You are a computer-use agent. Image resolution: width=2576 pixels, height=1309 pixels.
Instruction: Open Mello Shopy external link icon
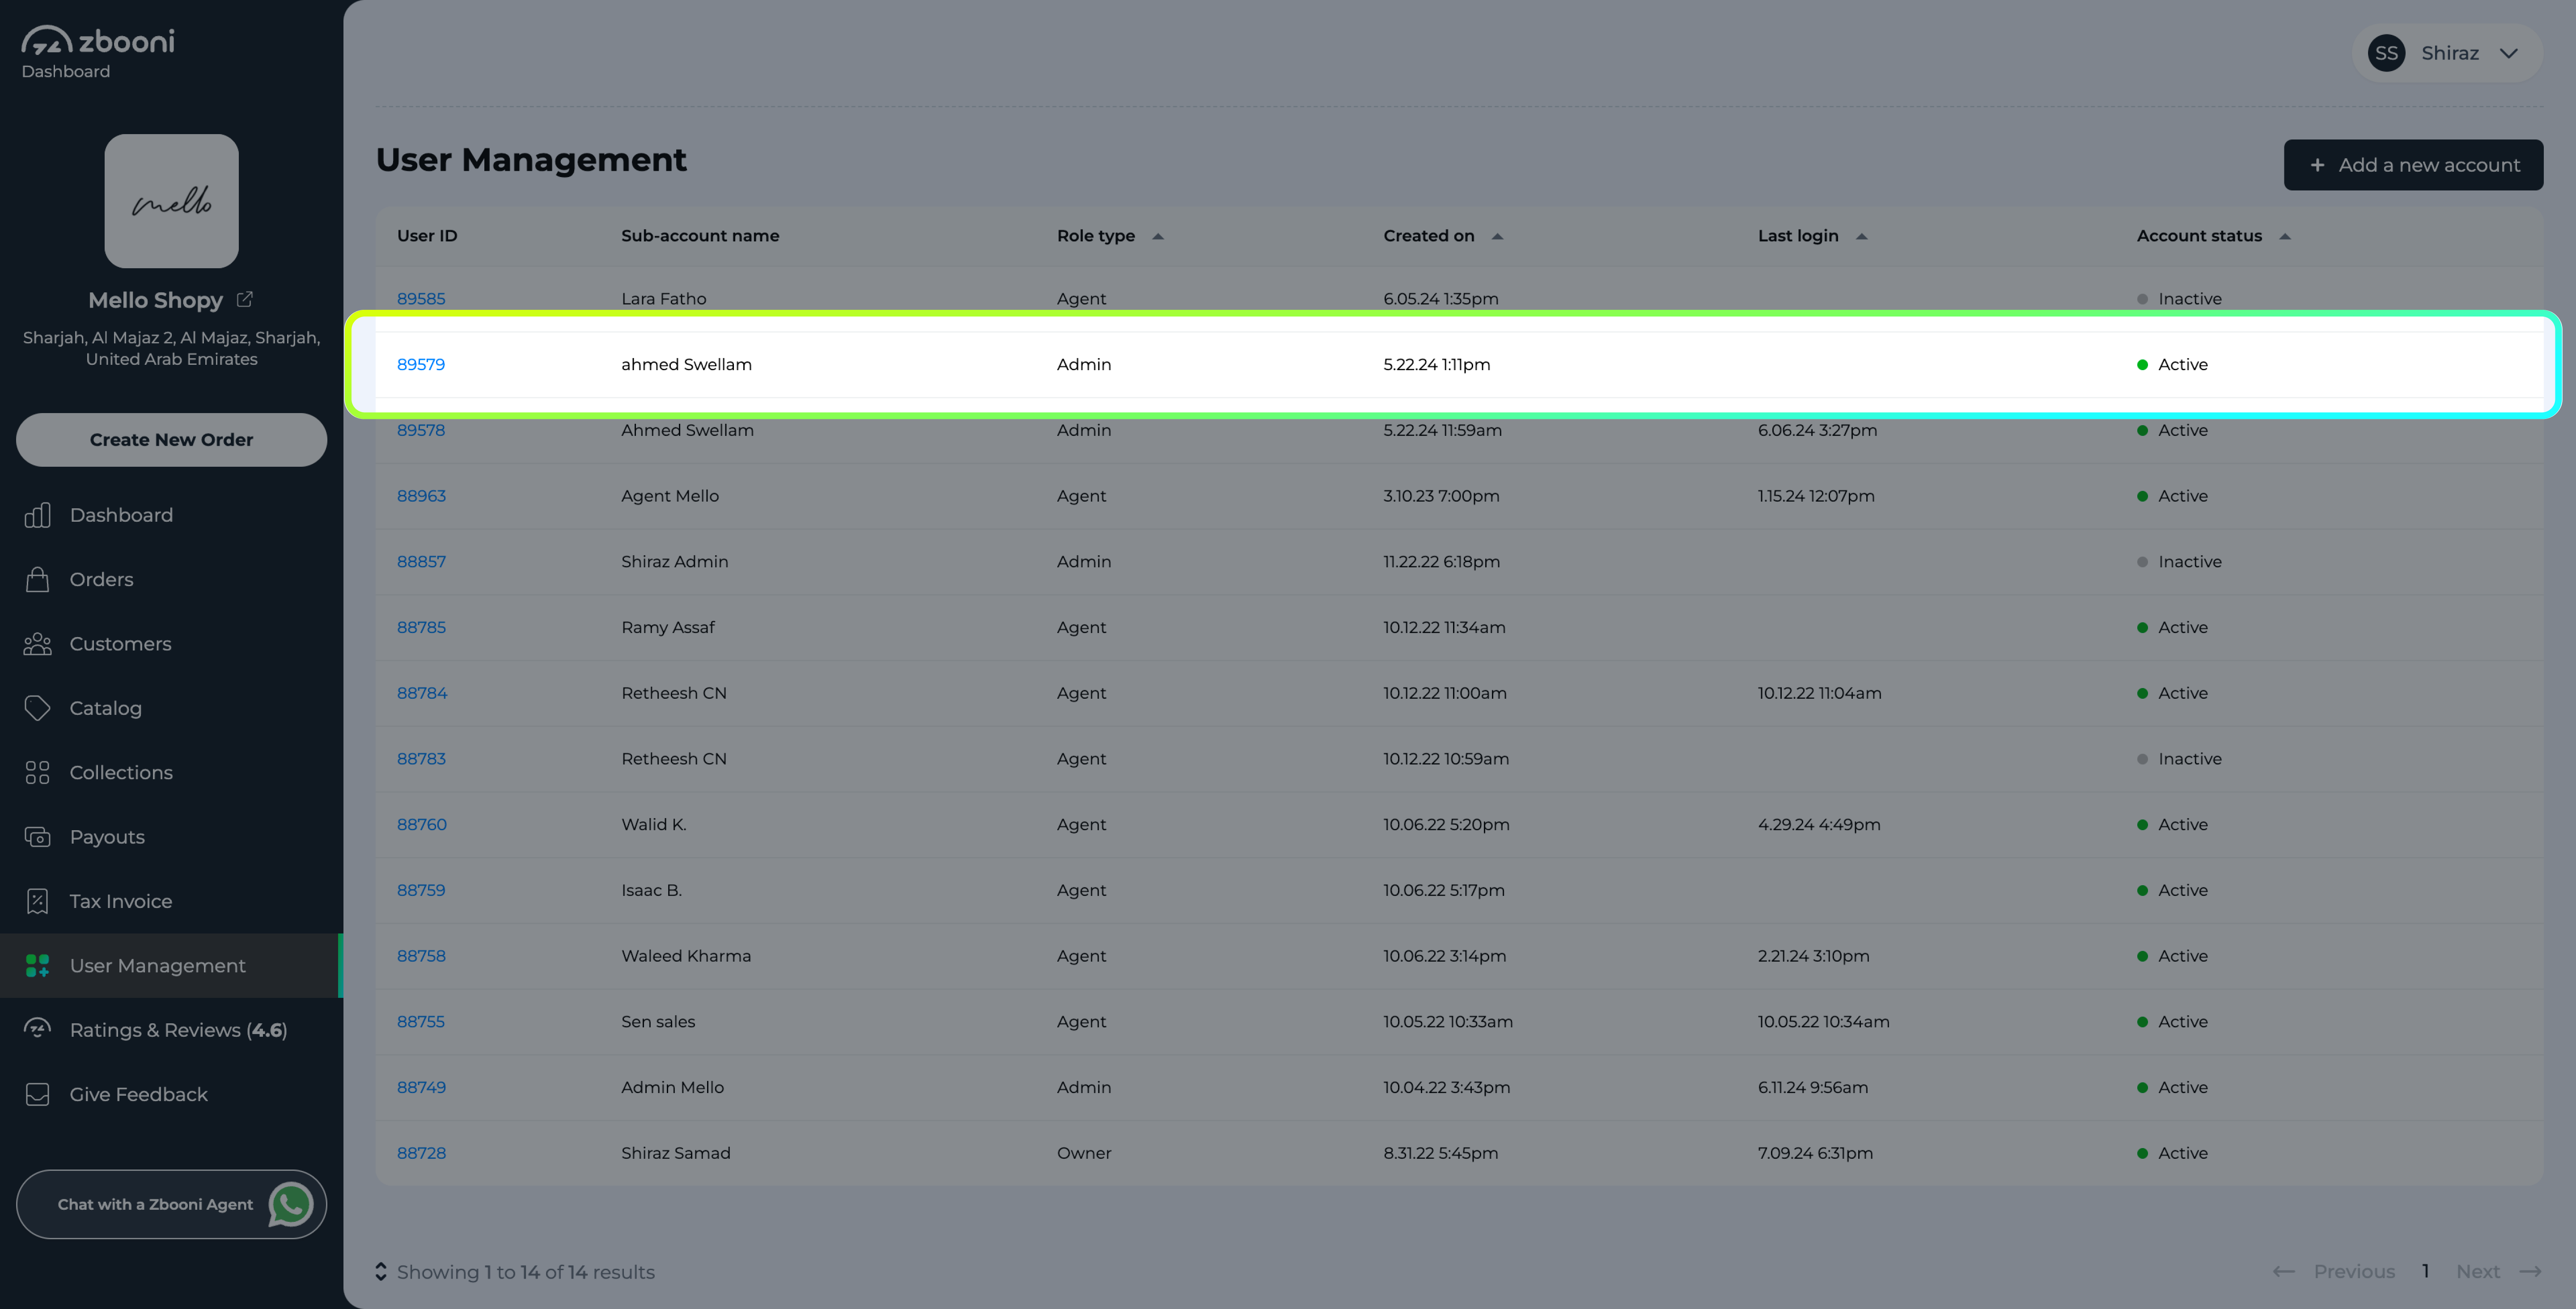pyautogui.click(x=245, y=299)
